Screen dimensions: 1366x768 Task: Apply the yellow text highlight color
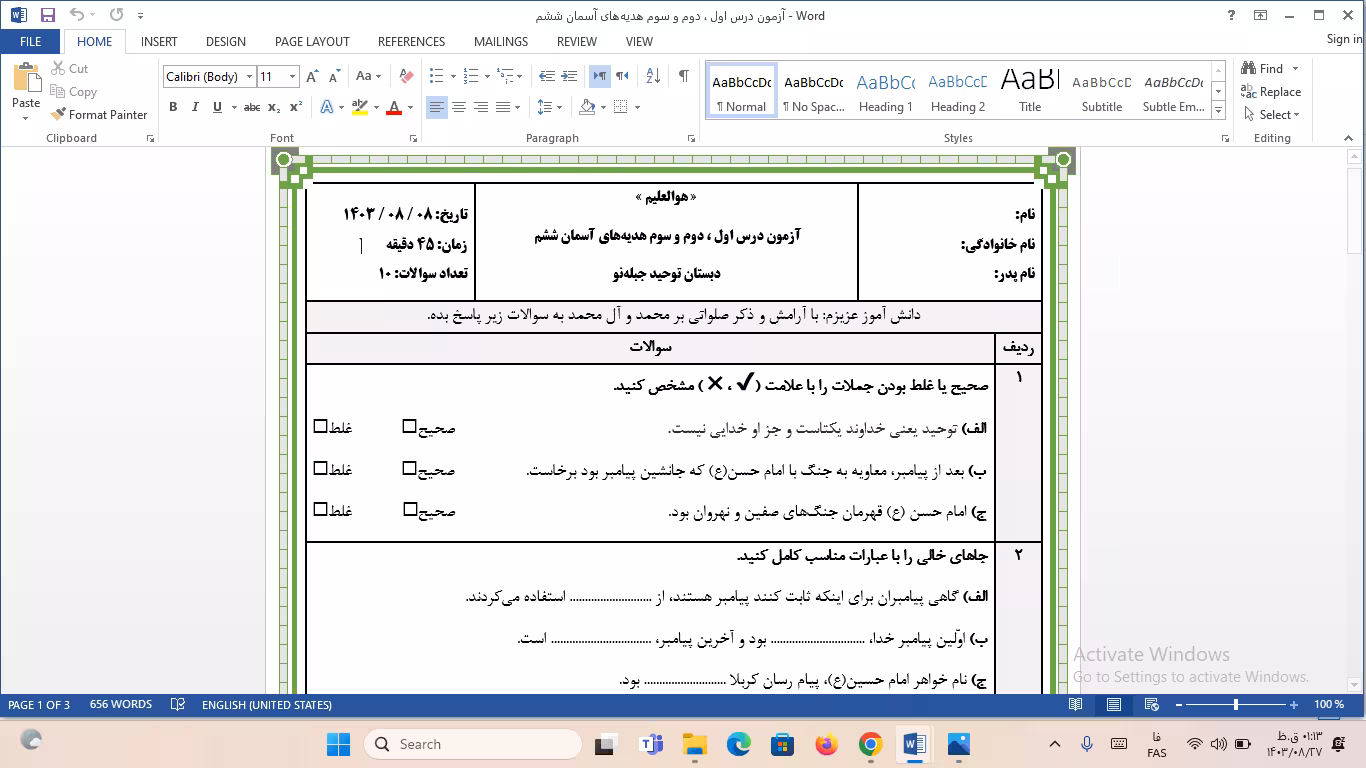360,107
